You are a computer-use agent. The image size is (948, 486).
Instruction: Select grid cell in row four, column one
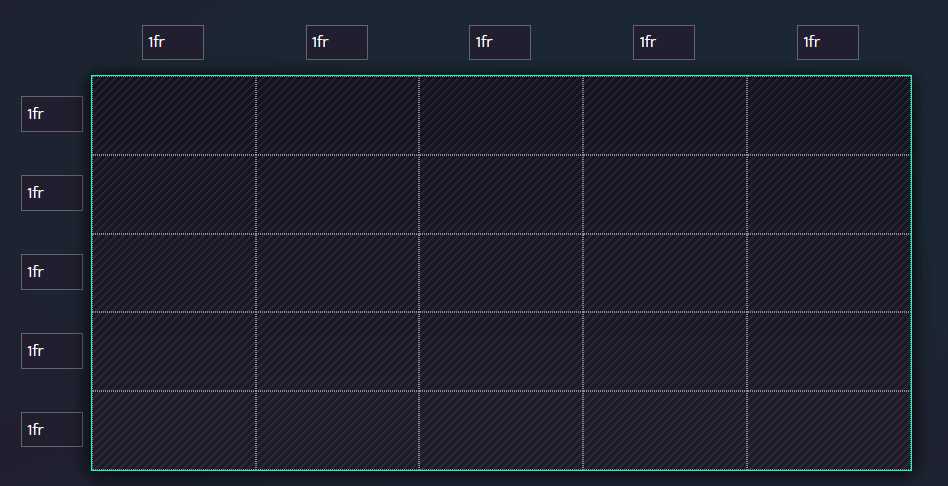point(174,352)
